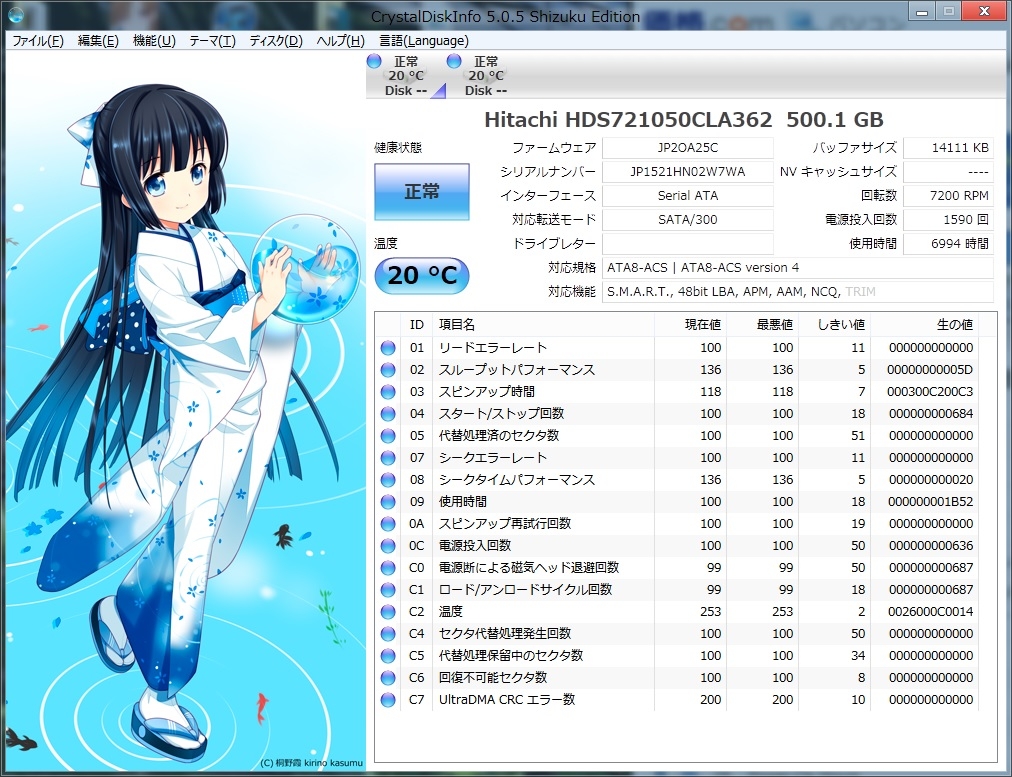Open the 編集(E) menu
The image size is (1012, 777).
[98, 41]
